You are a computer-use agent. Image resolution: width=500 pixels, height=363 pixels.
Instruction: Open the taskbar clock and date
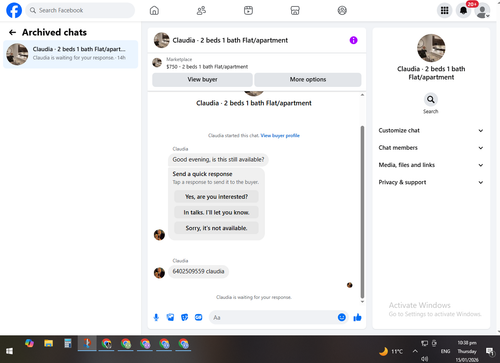(x=467, y=351)
